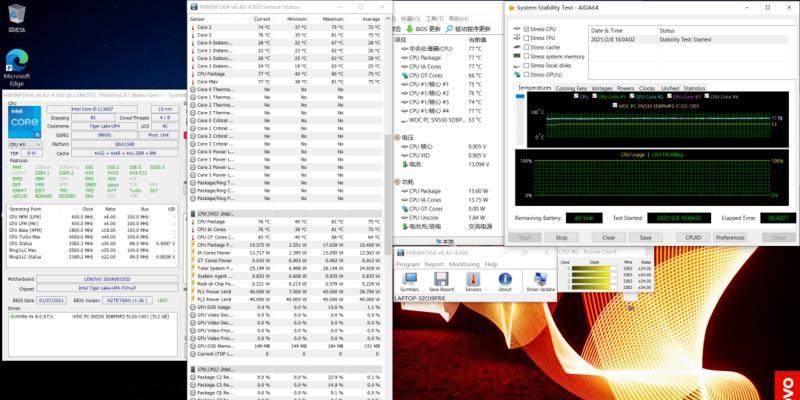Click the CPU Uncore power row icon

pyautogui.click(x=405, y=218)
